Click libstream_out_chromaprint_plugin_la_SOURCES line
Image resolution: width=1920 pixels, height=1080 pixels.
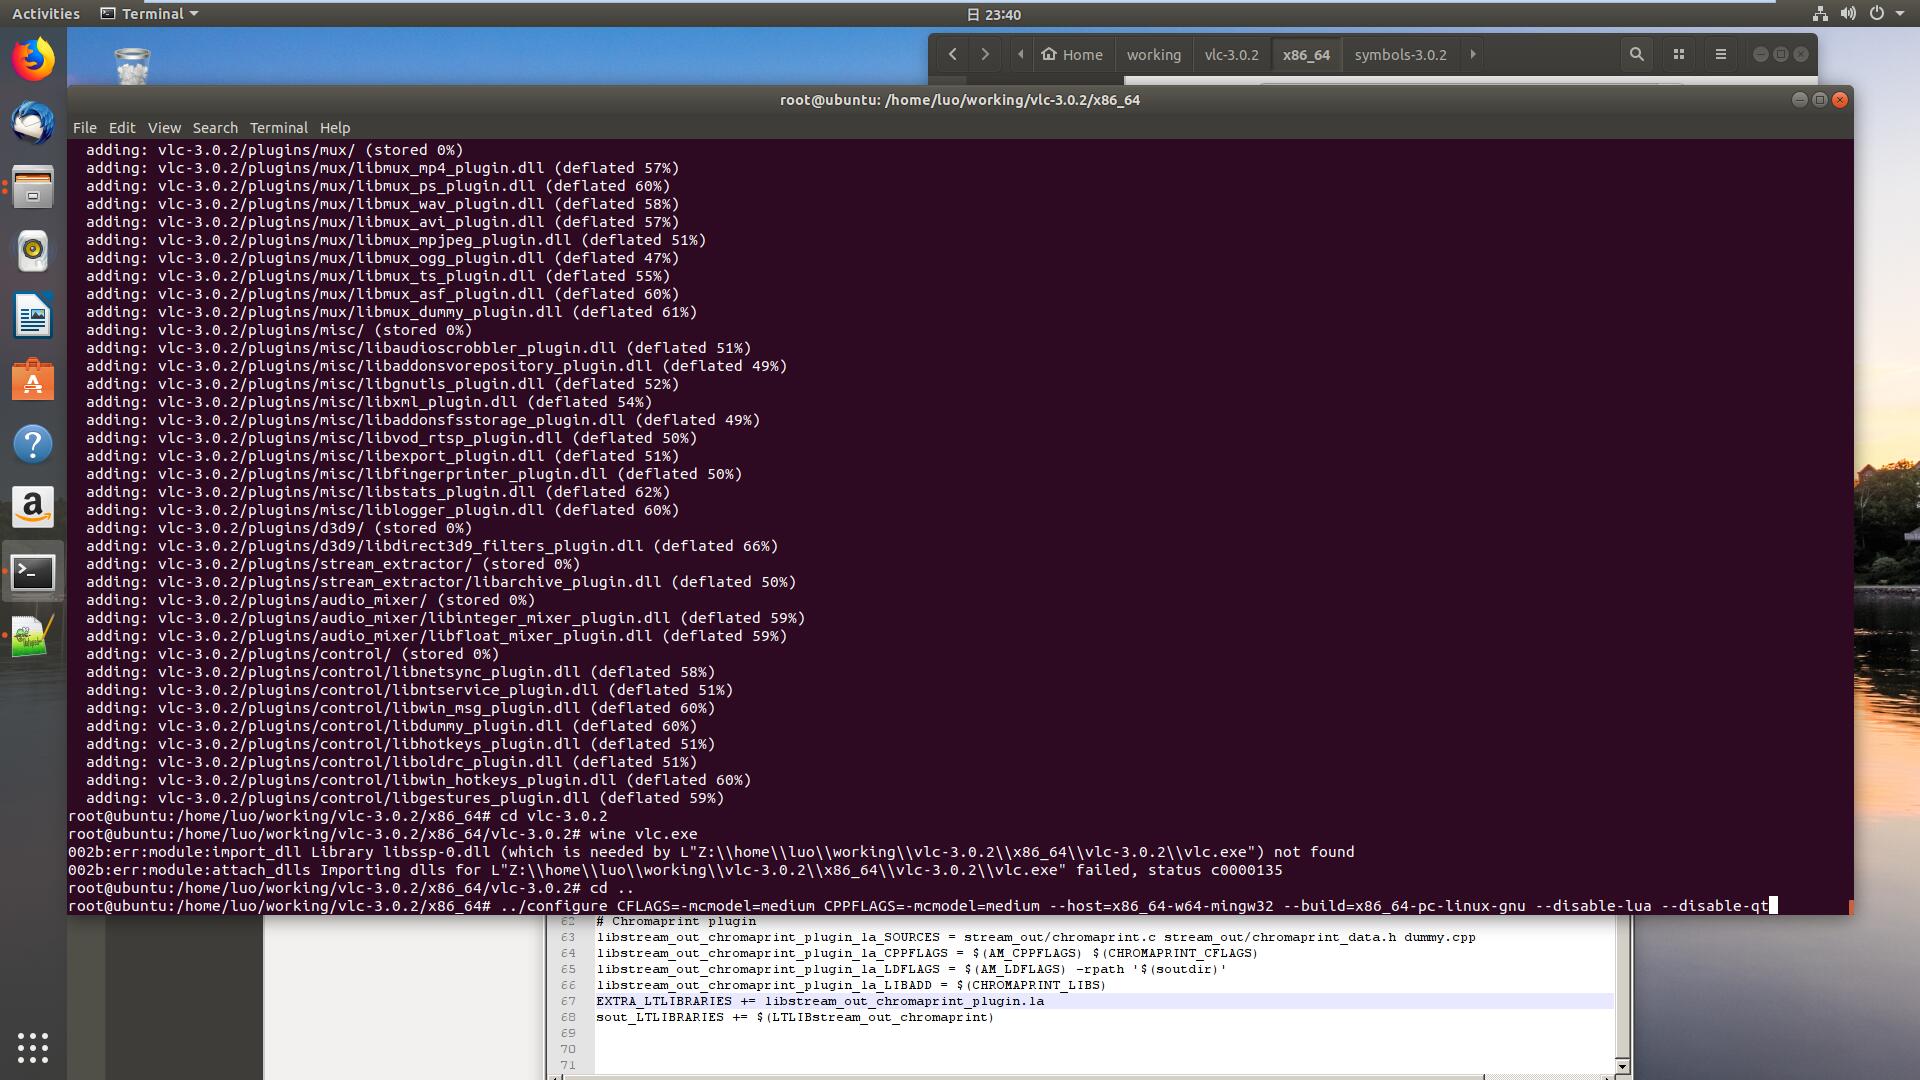tap(1036, 937)
